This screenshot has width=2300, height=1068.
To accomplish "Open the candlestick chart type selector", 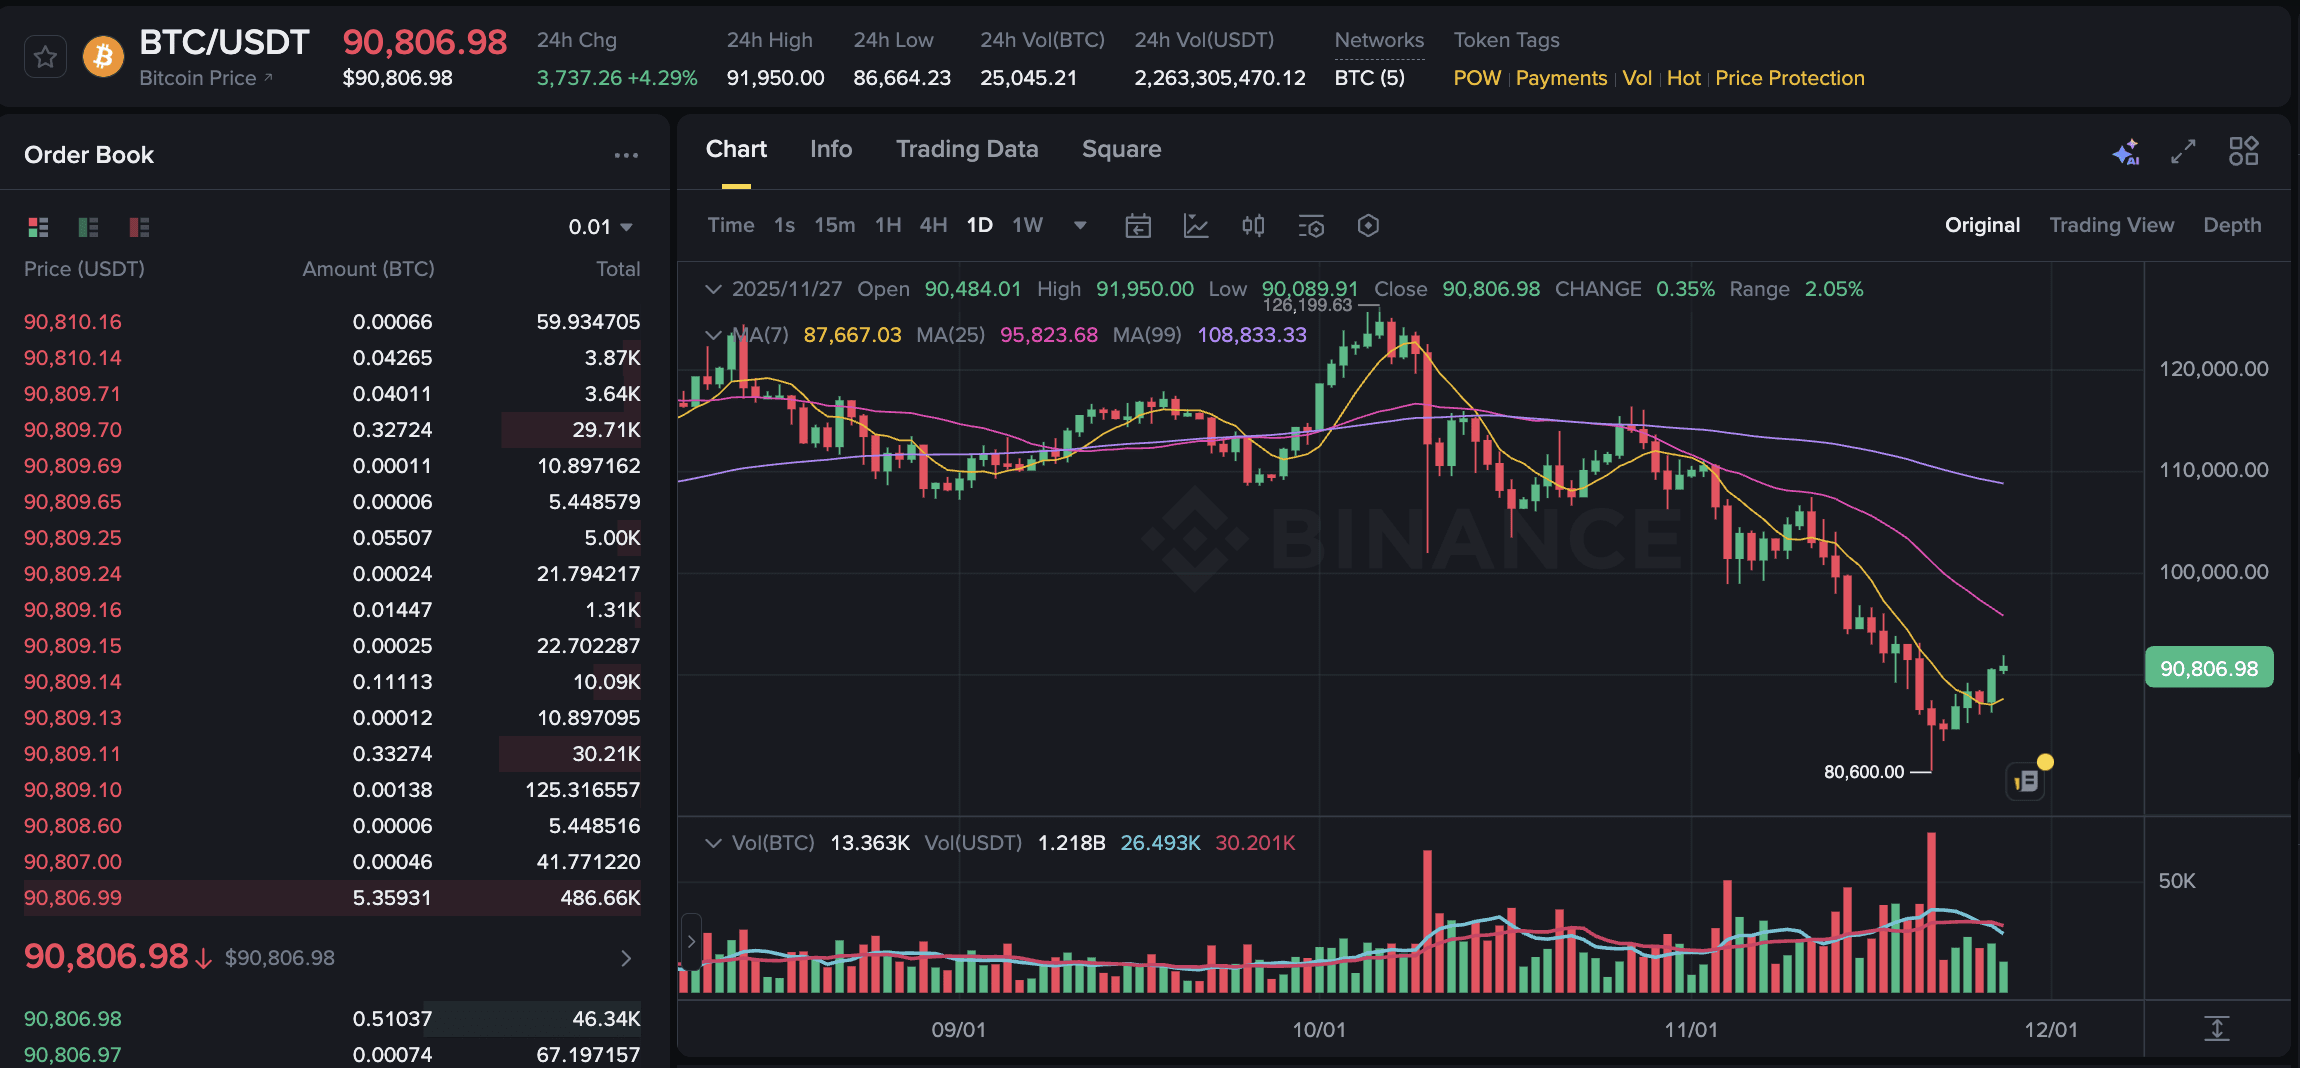I will point(1253,226).
